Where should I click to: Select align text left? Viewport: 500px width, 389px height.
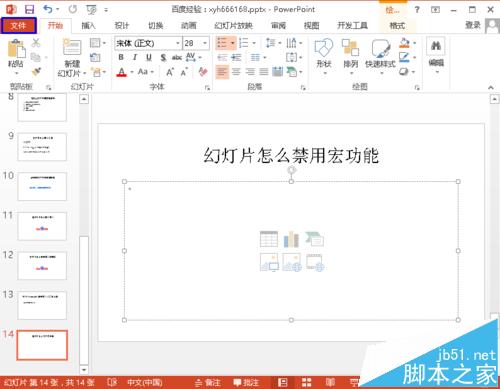click(222, 72)
